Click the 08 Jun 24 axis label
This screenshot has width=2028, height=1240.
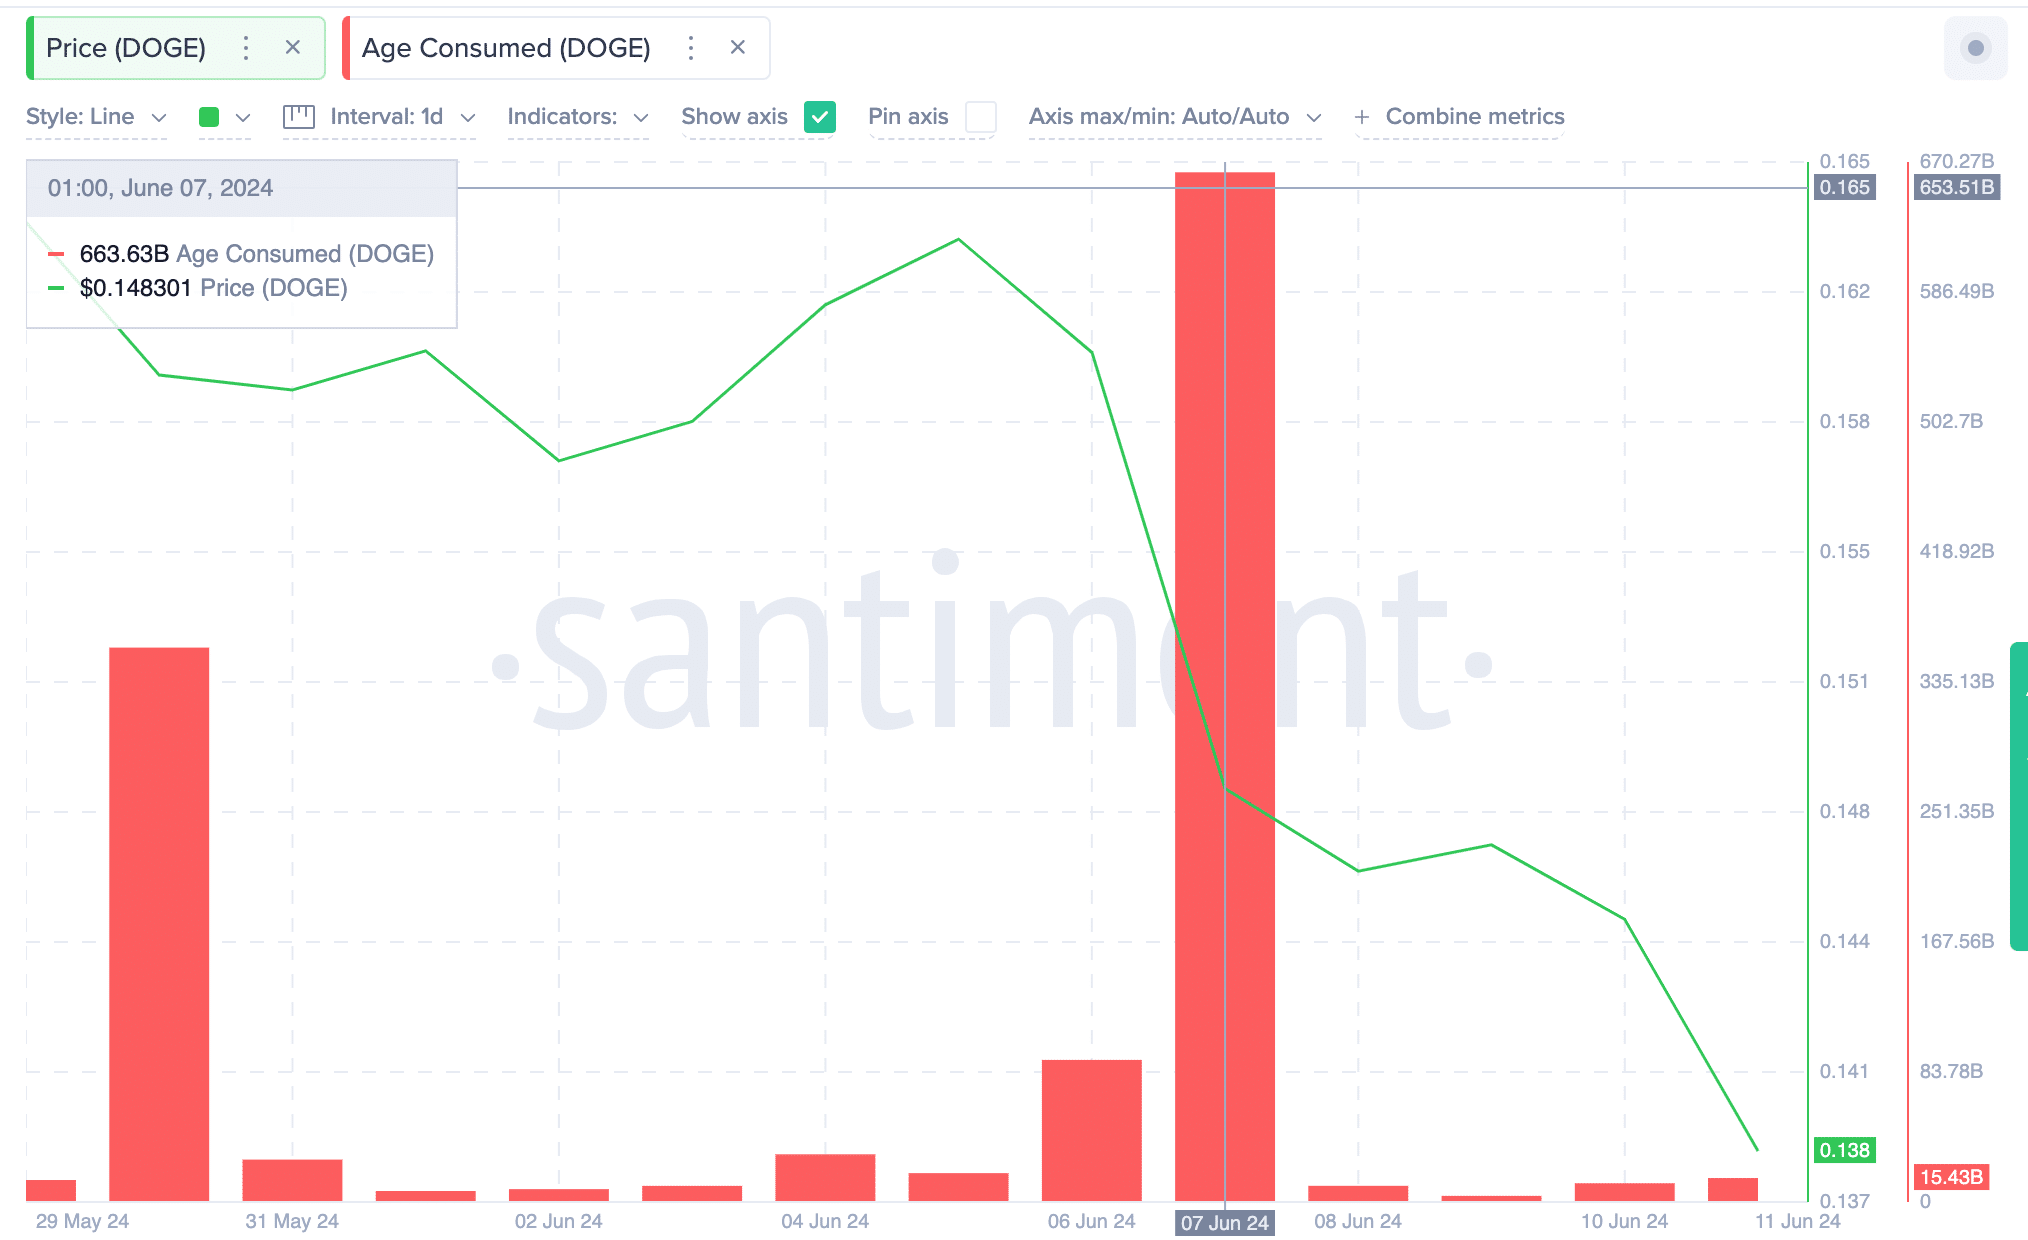tap(1358, 1222)
